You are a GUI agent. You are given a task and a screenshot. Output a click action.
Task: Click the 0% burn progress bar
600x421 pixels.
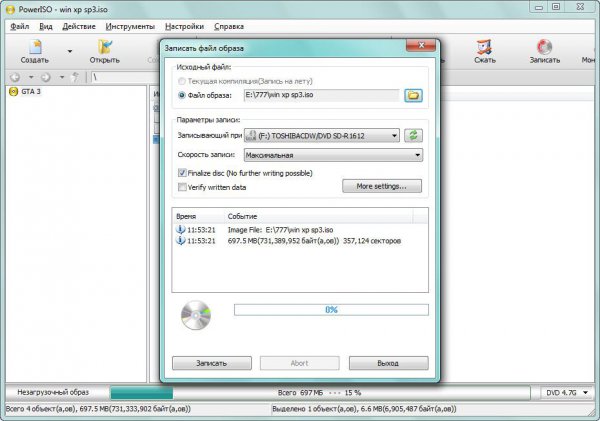click(331, 310)
